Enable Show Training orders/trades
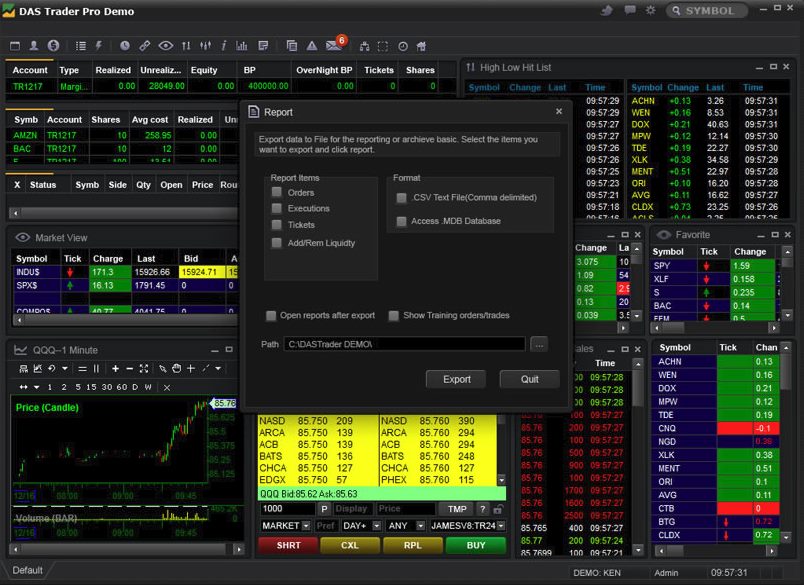This screenshot has width=804, height=585. [394, 315]
